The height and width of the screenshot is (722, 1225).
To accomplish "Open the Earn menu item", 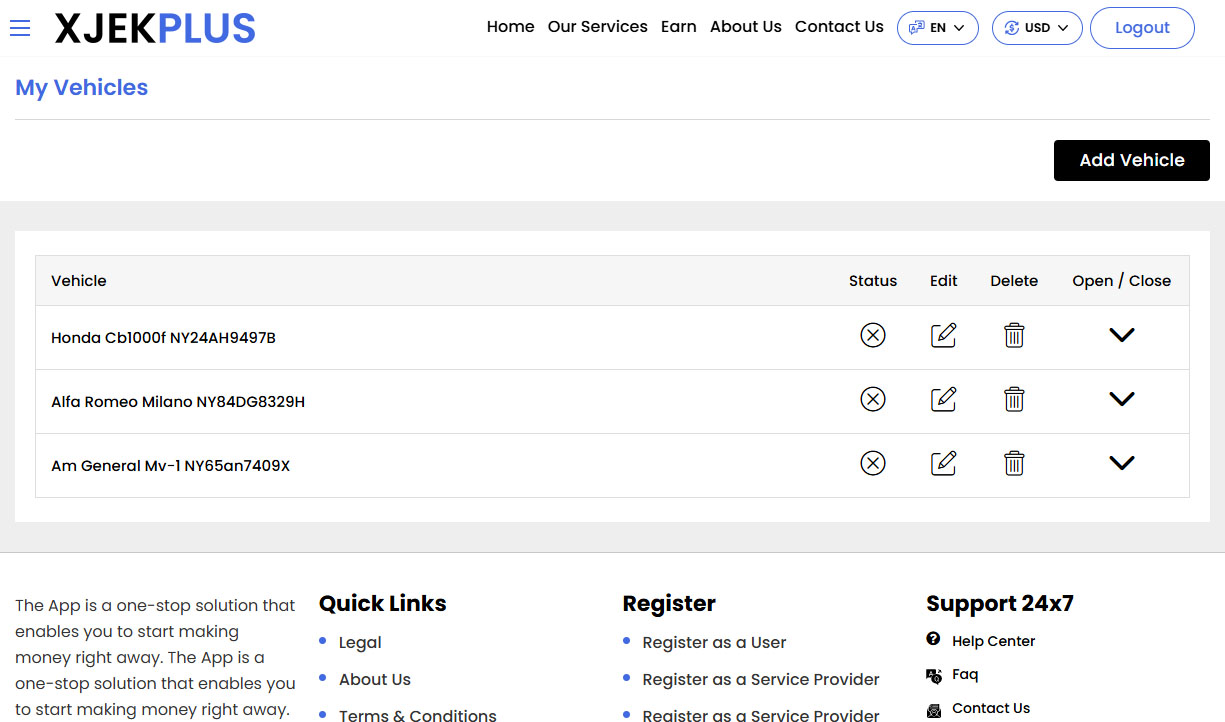I will click(678, 27).
